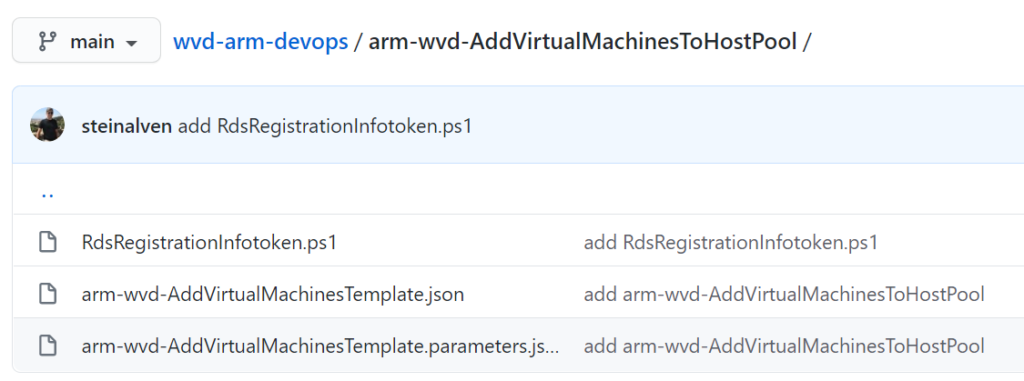Open the RdsRegistrationInfotoken.ps1 file

point(209,242)
